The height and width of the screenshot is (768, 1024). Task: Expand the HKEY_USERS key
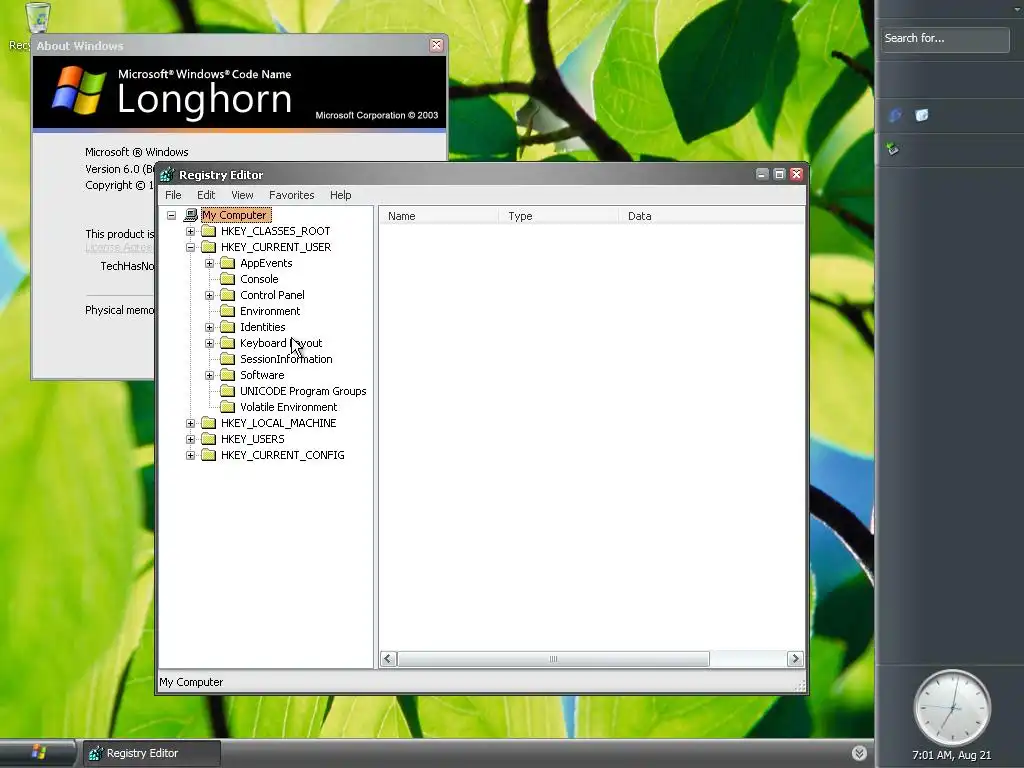point(190,439)
